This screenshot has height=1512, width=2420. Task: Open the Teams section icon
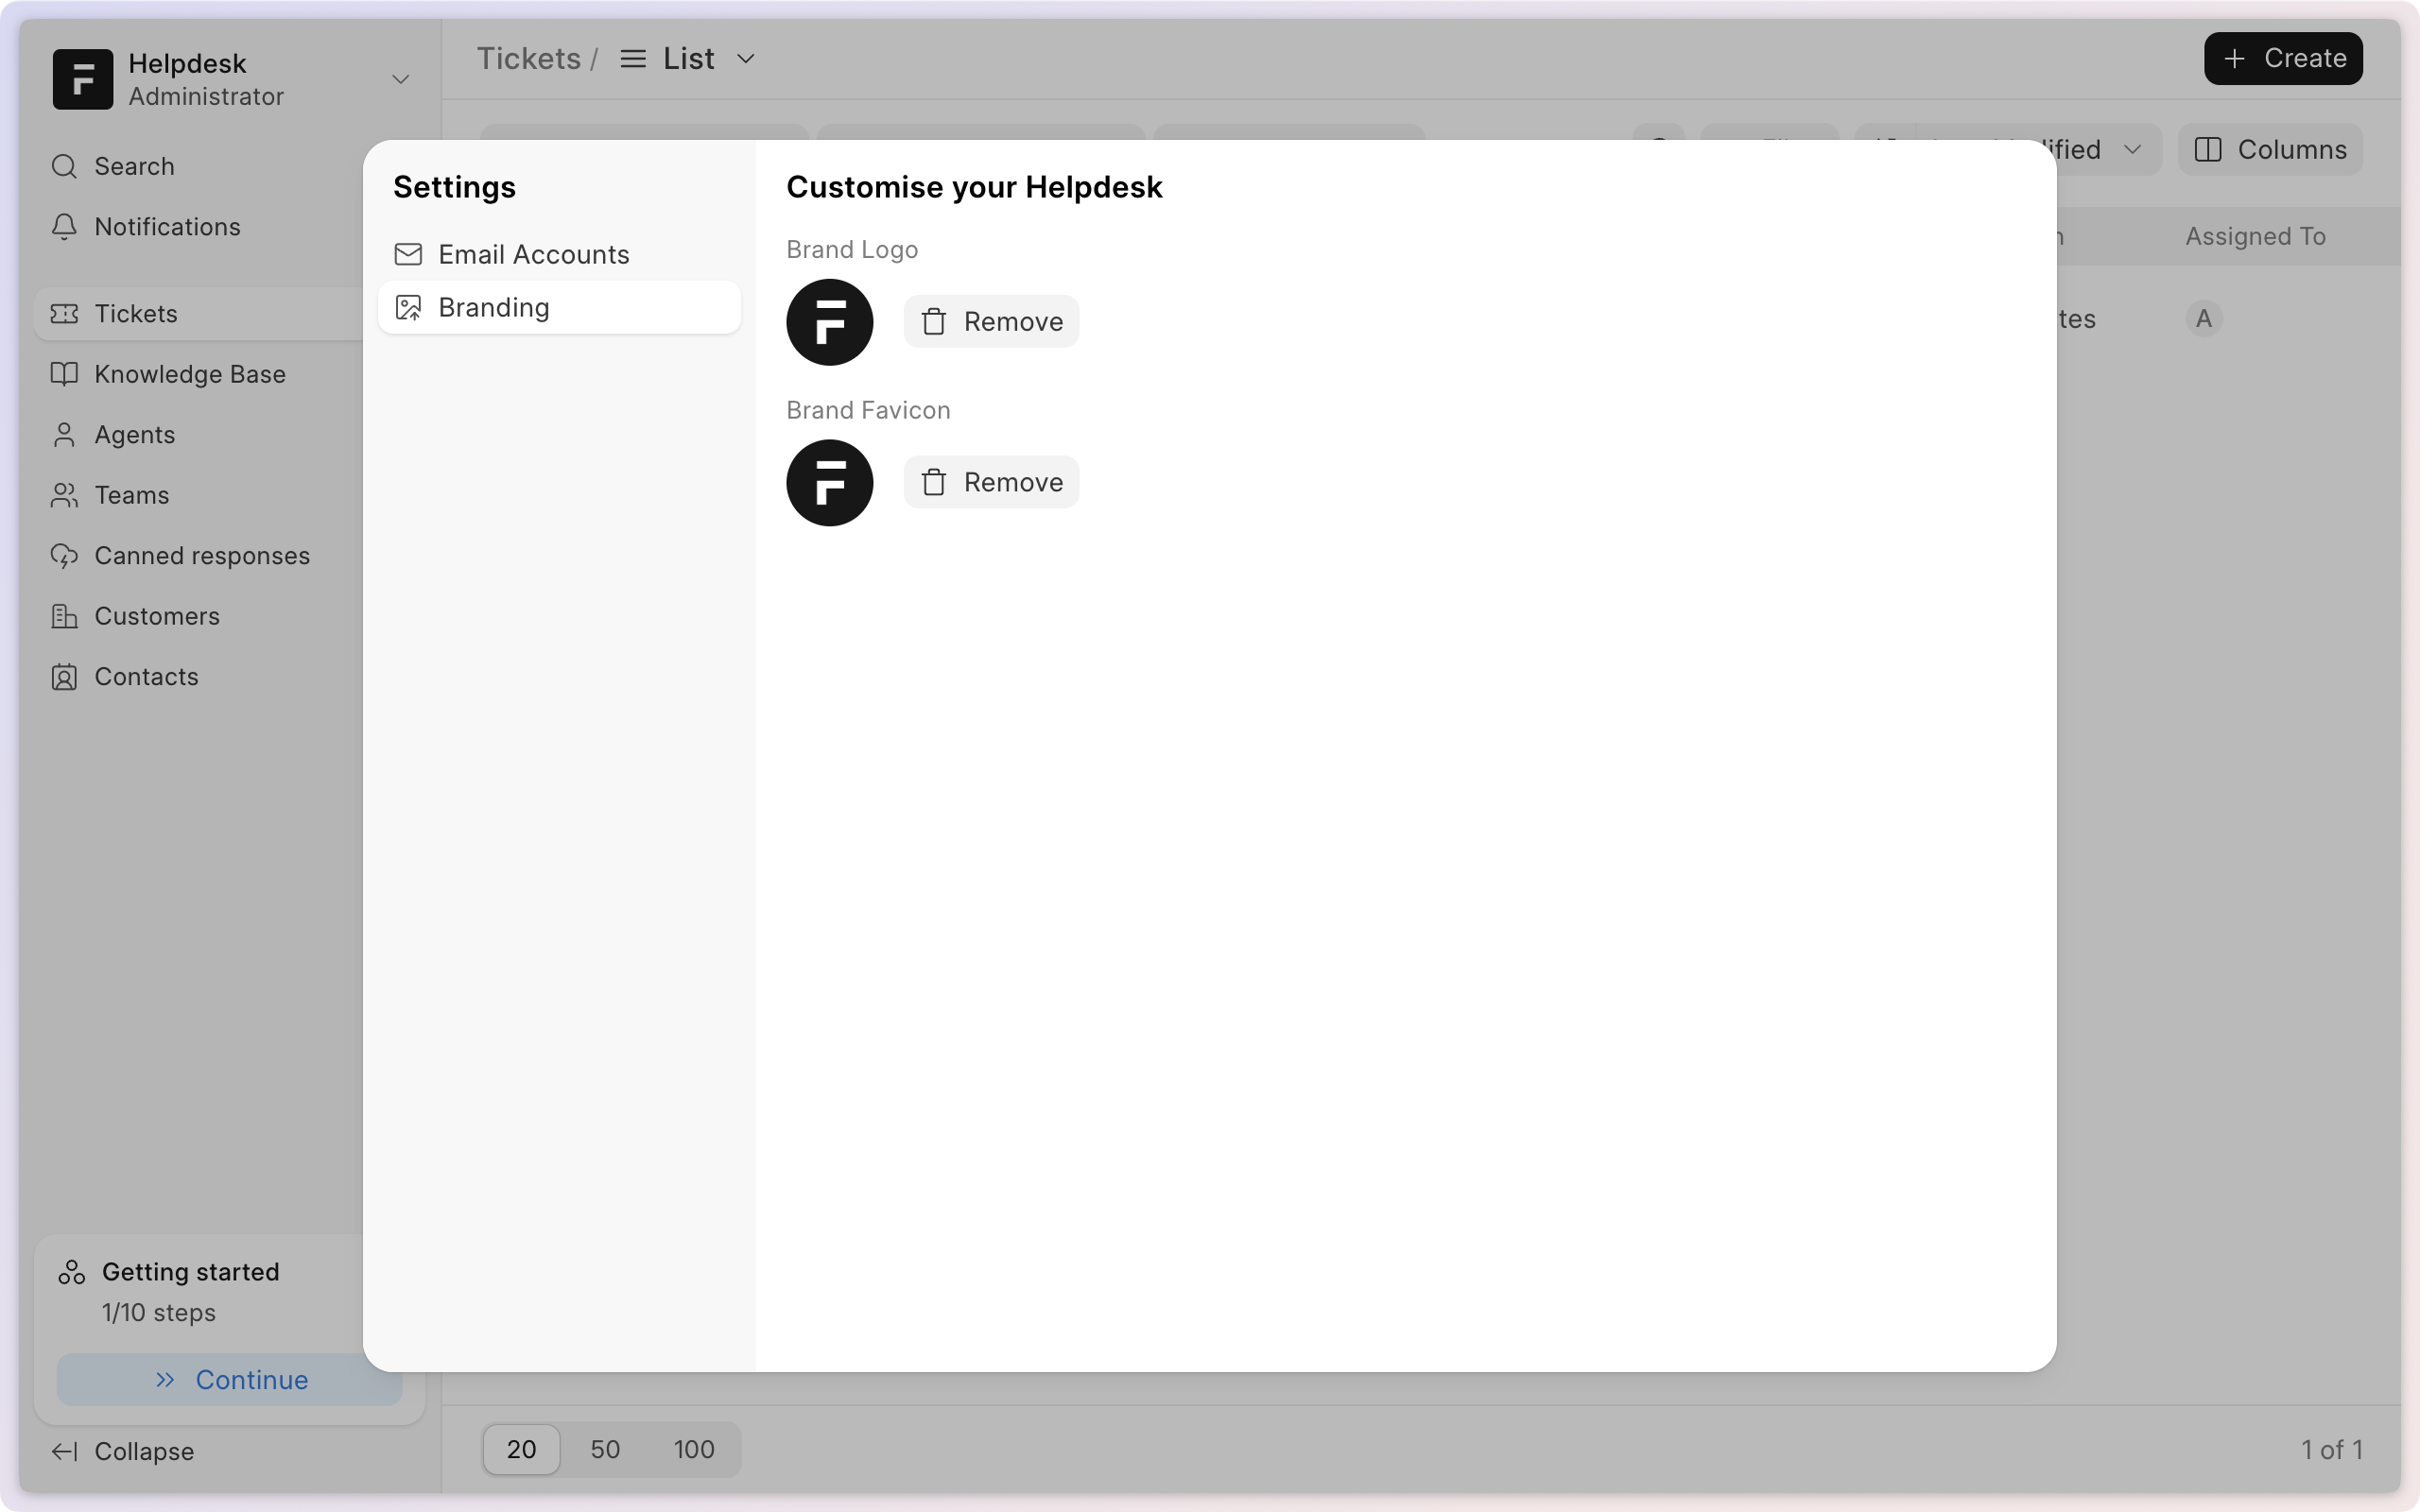tap(64, 495)
